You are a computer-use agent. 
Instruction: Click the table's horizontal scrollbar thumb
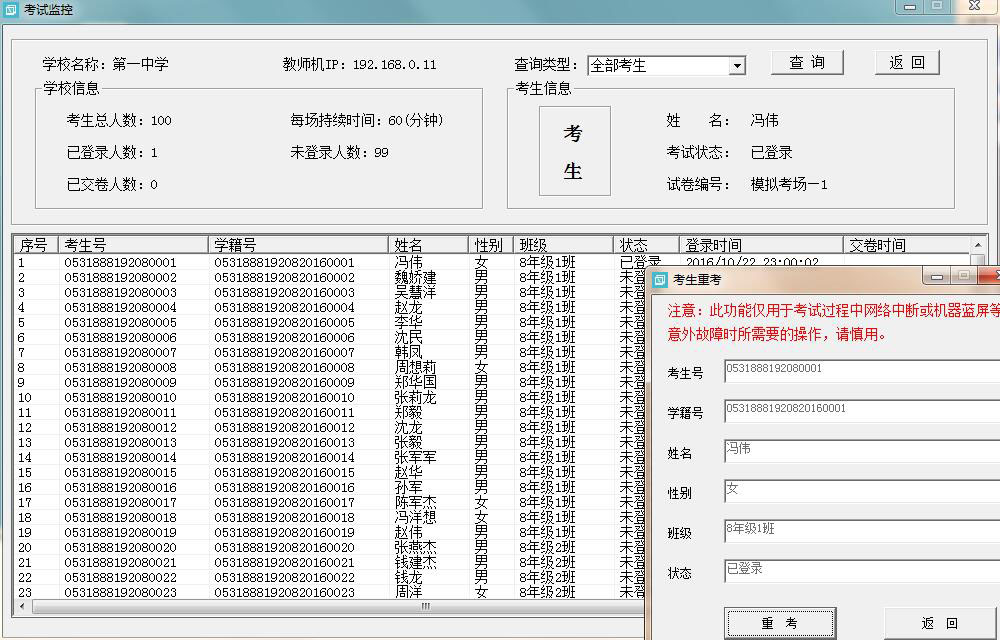tap(425, 607)
